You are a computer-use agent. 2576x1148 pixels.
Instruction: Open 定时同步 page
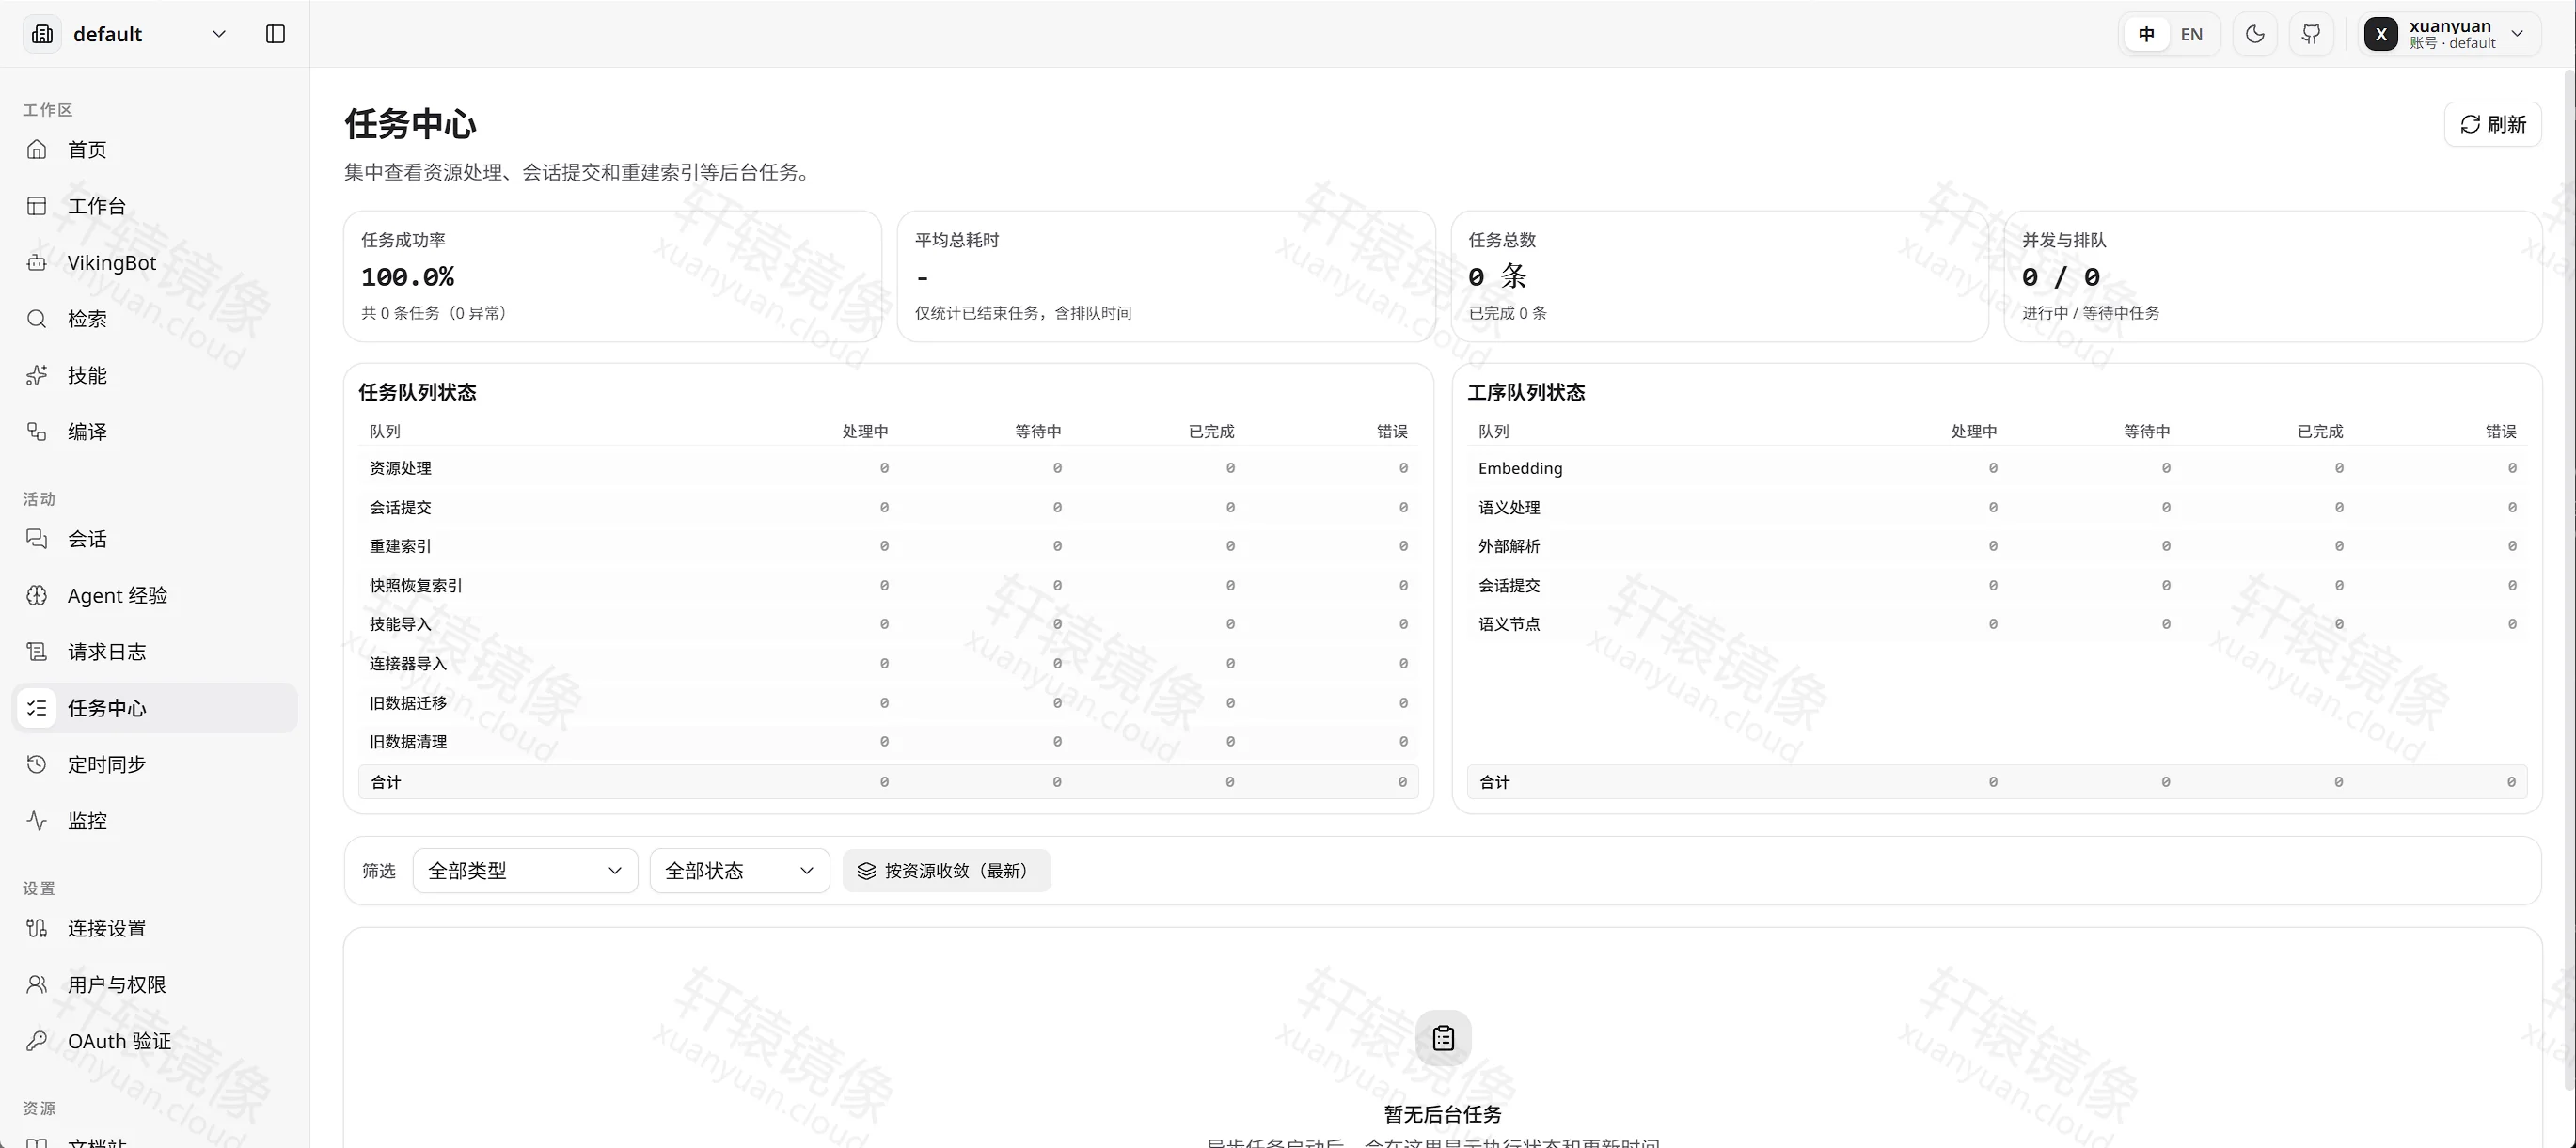point(155,764)
